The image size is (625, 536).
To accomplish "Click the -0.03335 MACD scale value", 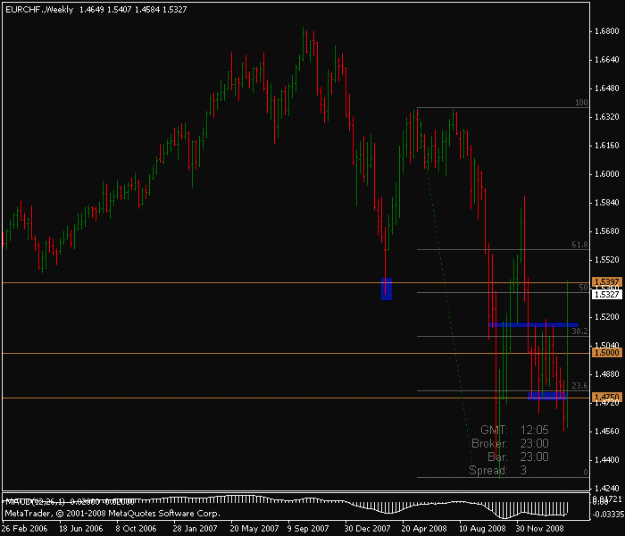I will pyautogui.click(x=608, y=514).
